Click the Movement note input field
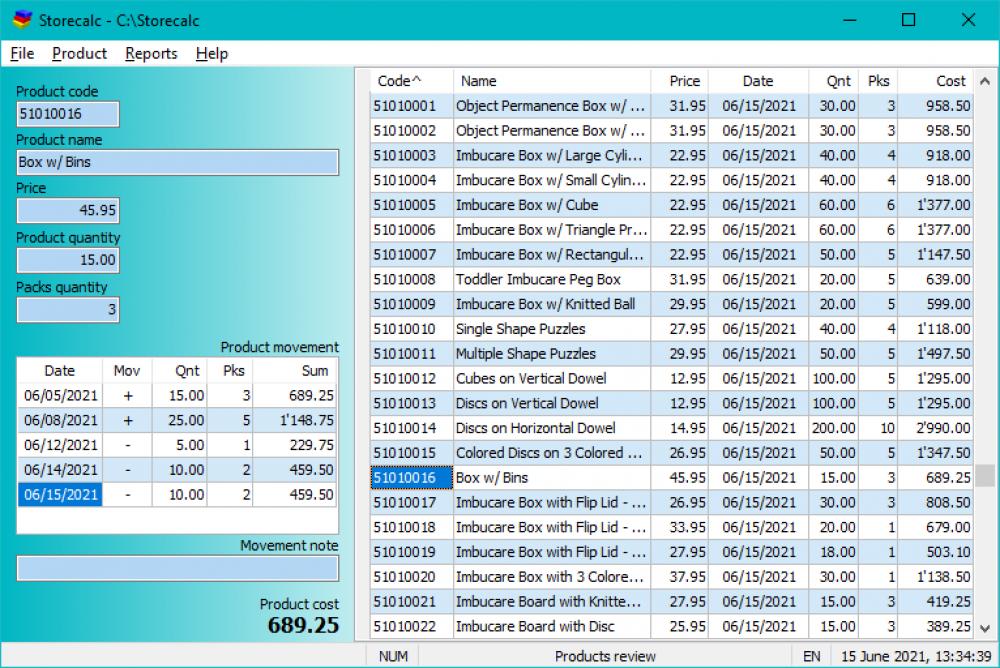1000x668 pixels. point(177,568)
